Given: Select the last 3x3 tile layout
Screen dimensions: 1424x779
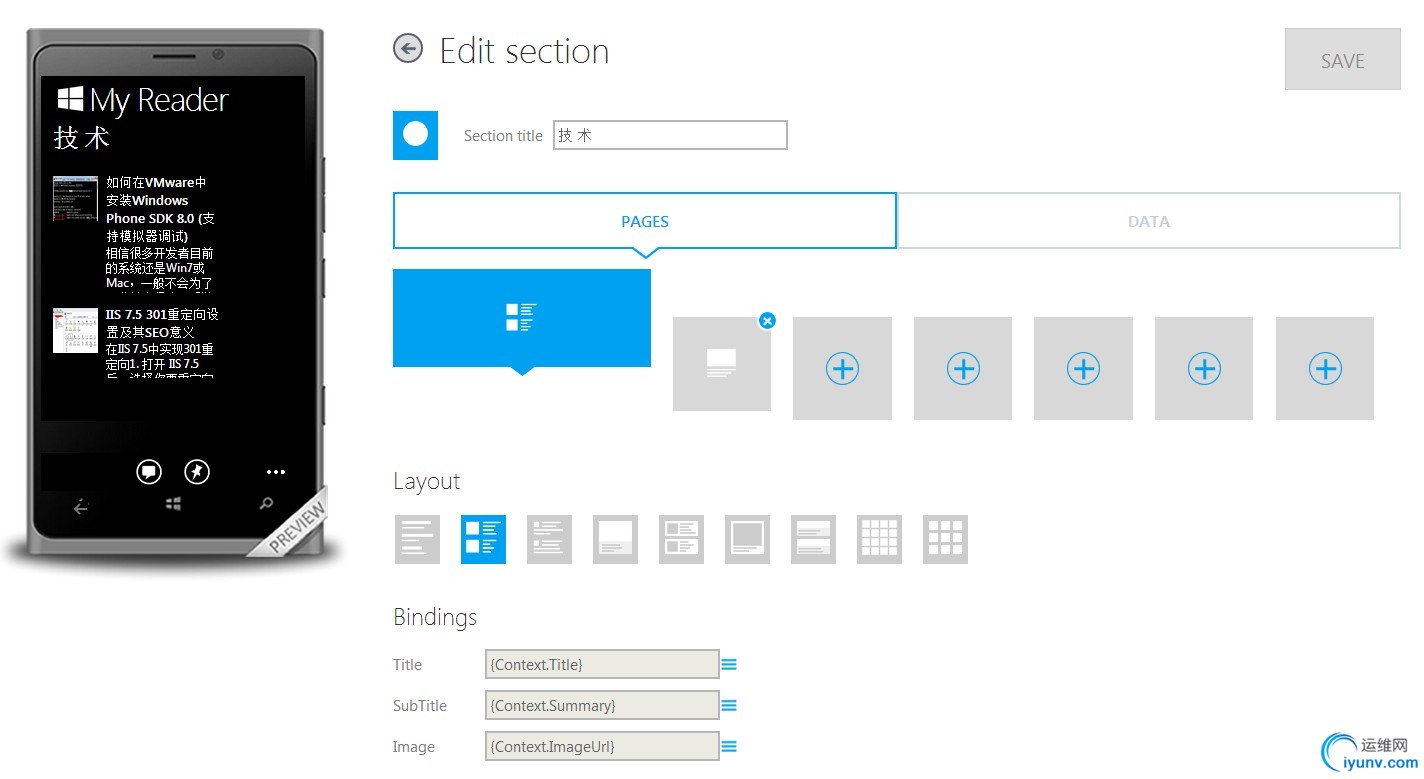Looking at the screenshot, I should pyautogui.click(x=945, y=539).
